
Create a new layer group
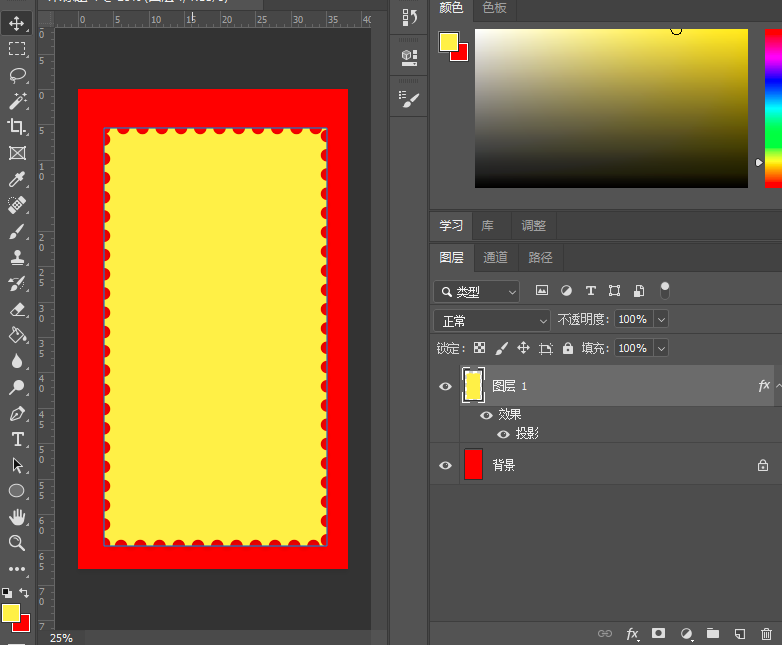tap(713, 634)
